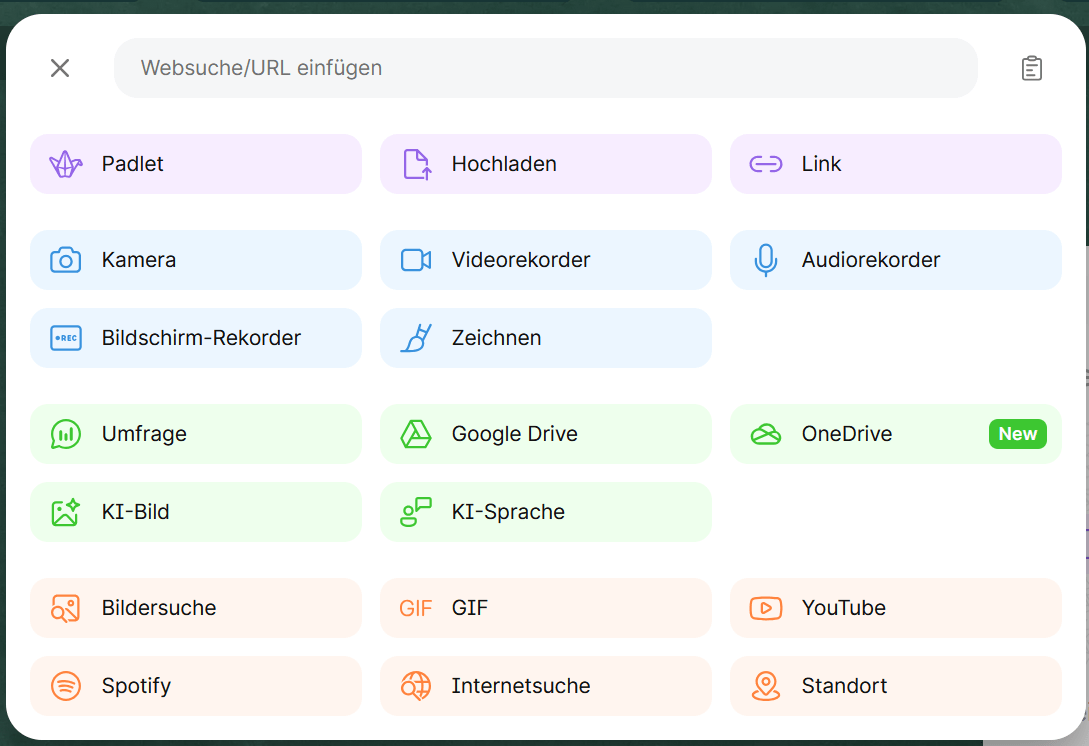Image resolution: width=1089 pixels, height=746 pixels.
Task: Open the Bildersuche image search icon
Action: 66,608
